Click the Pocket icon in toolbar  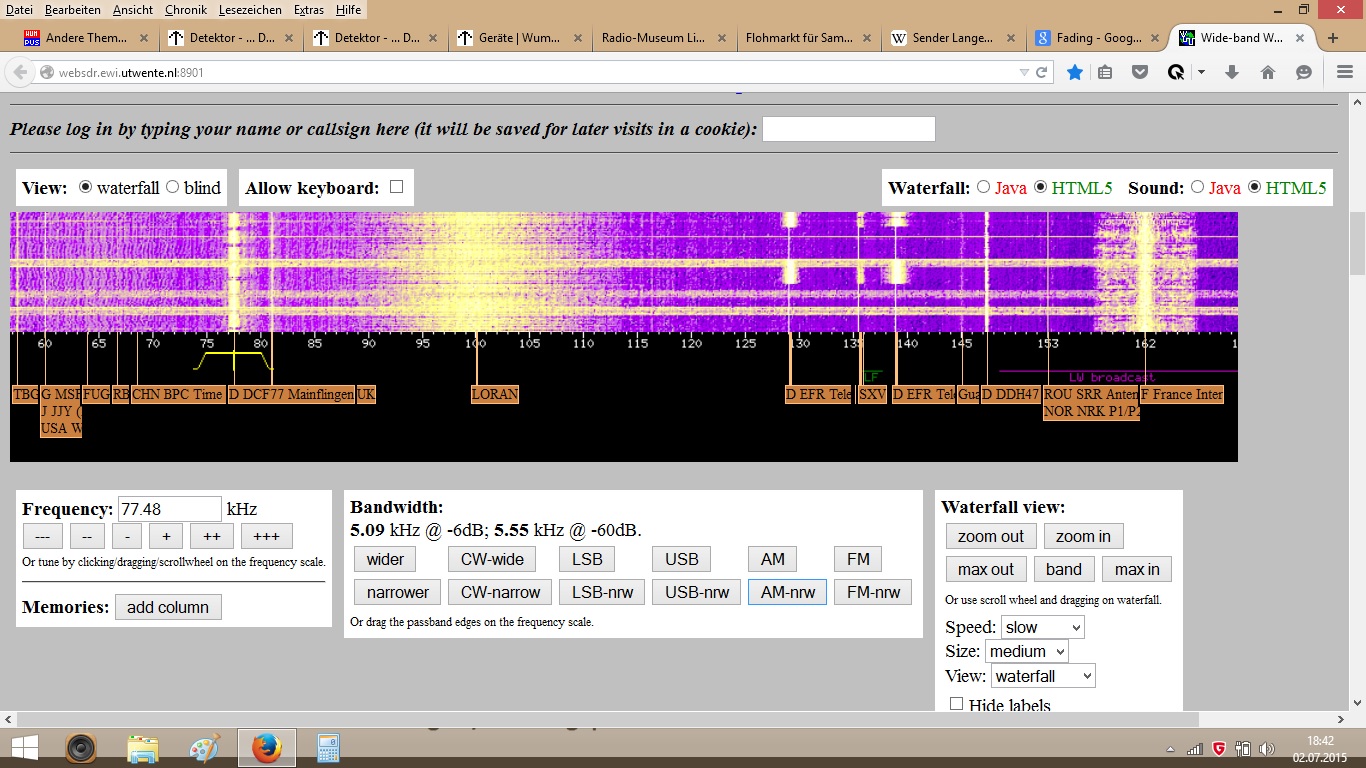coord(1139,72)
